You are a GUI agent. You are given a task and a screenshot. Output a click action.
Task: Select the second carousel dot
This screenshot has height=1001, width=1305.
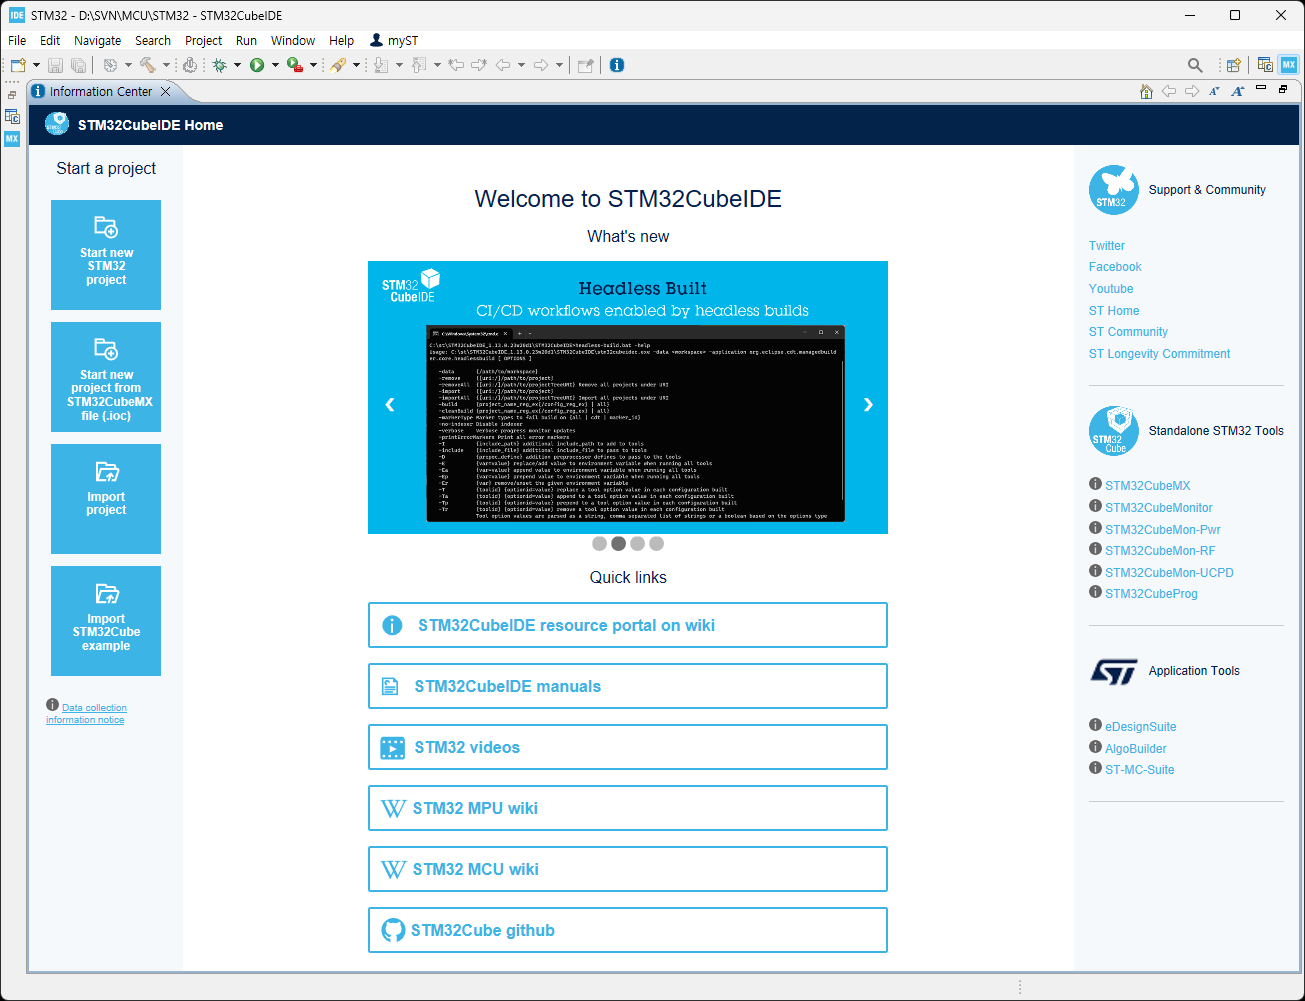point(618,544)
